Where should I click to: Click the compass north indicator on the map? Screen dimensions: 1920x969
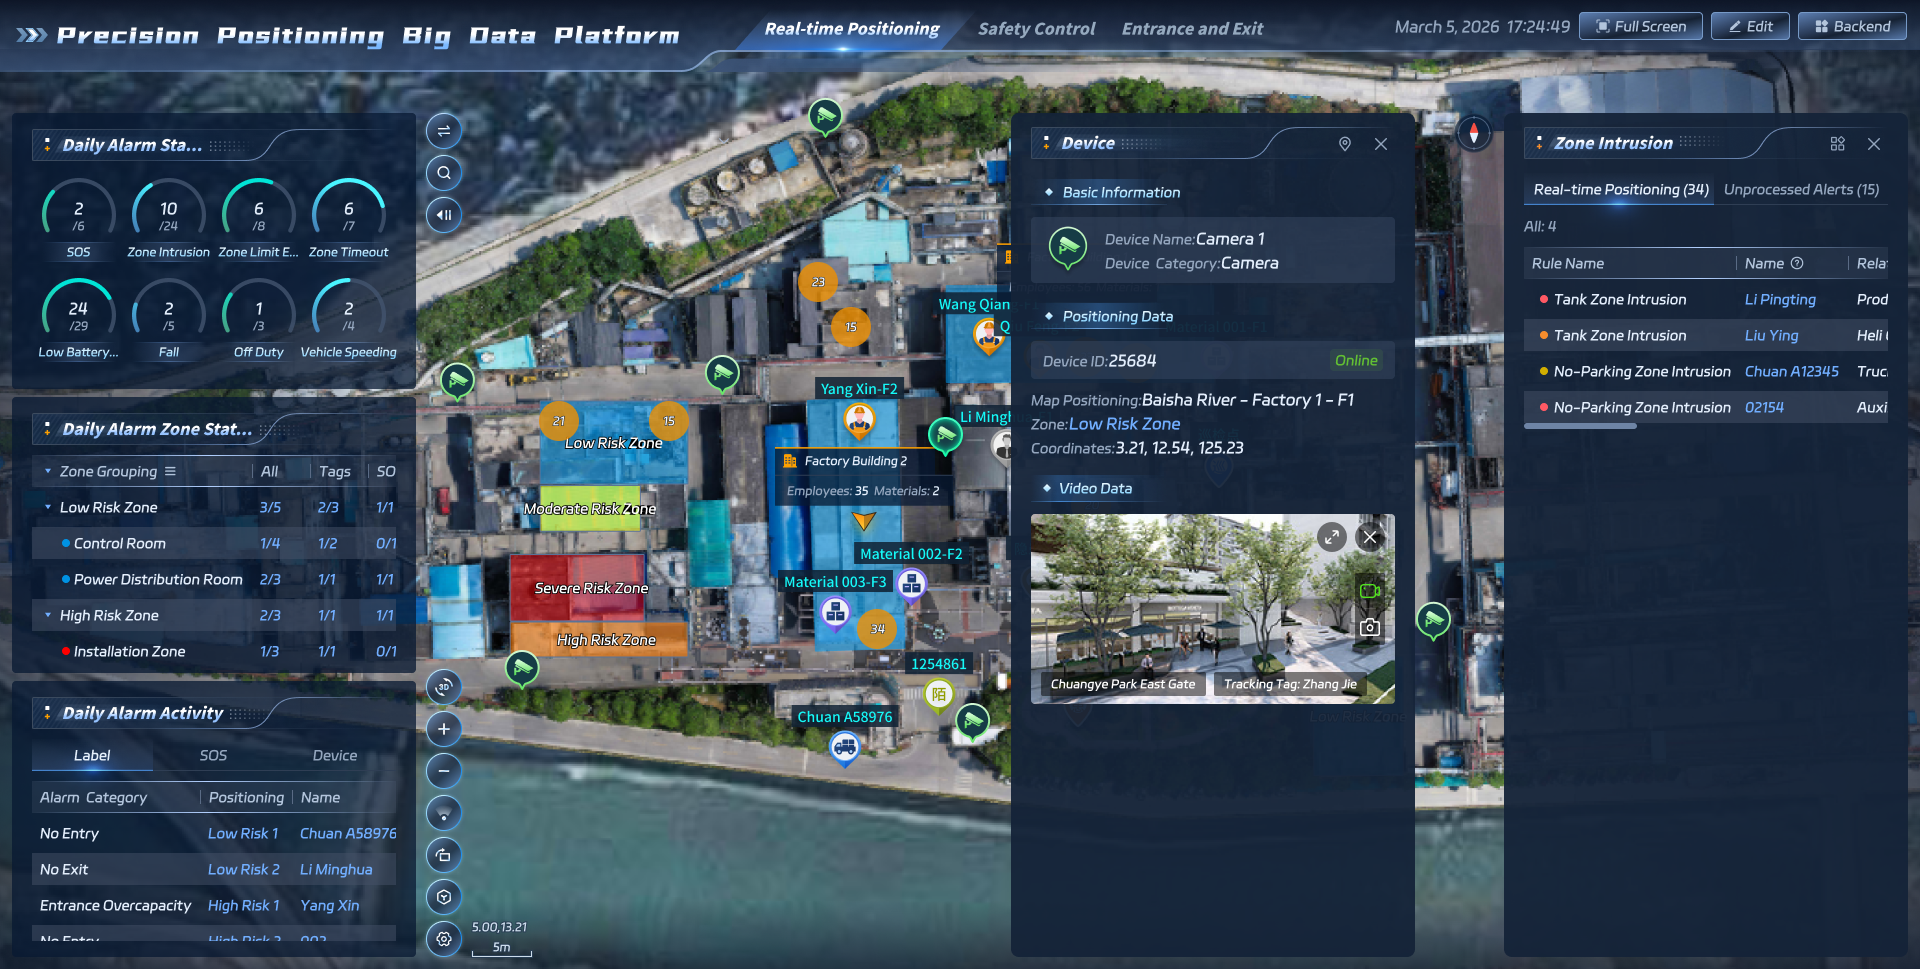pos(1473,133)
